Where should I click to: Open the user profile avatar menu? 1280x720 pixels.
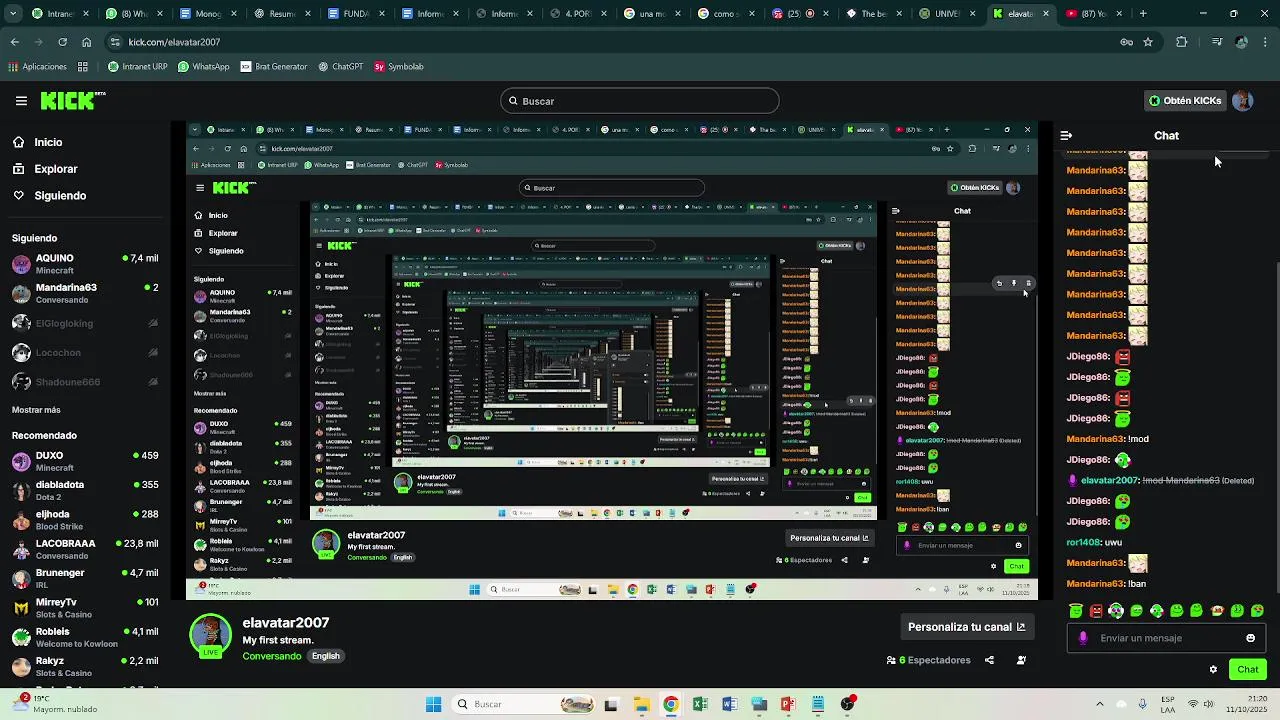point(1243,101)
